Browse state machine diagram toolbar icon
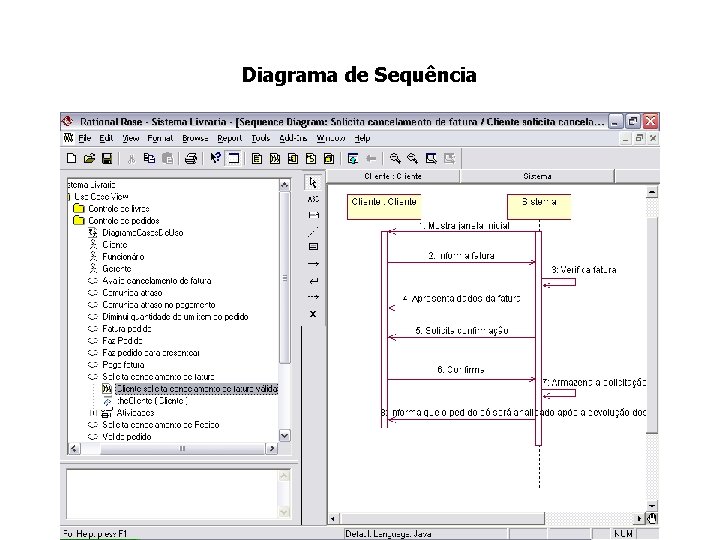The width and height of the screenshot is (720, 540). 311,158
